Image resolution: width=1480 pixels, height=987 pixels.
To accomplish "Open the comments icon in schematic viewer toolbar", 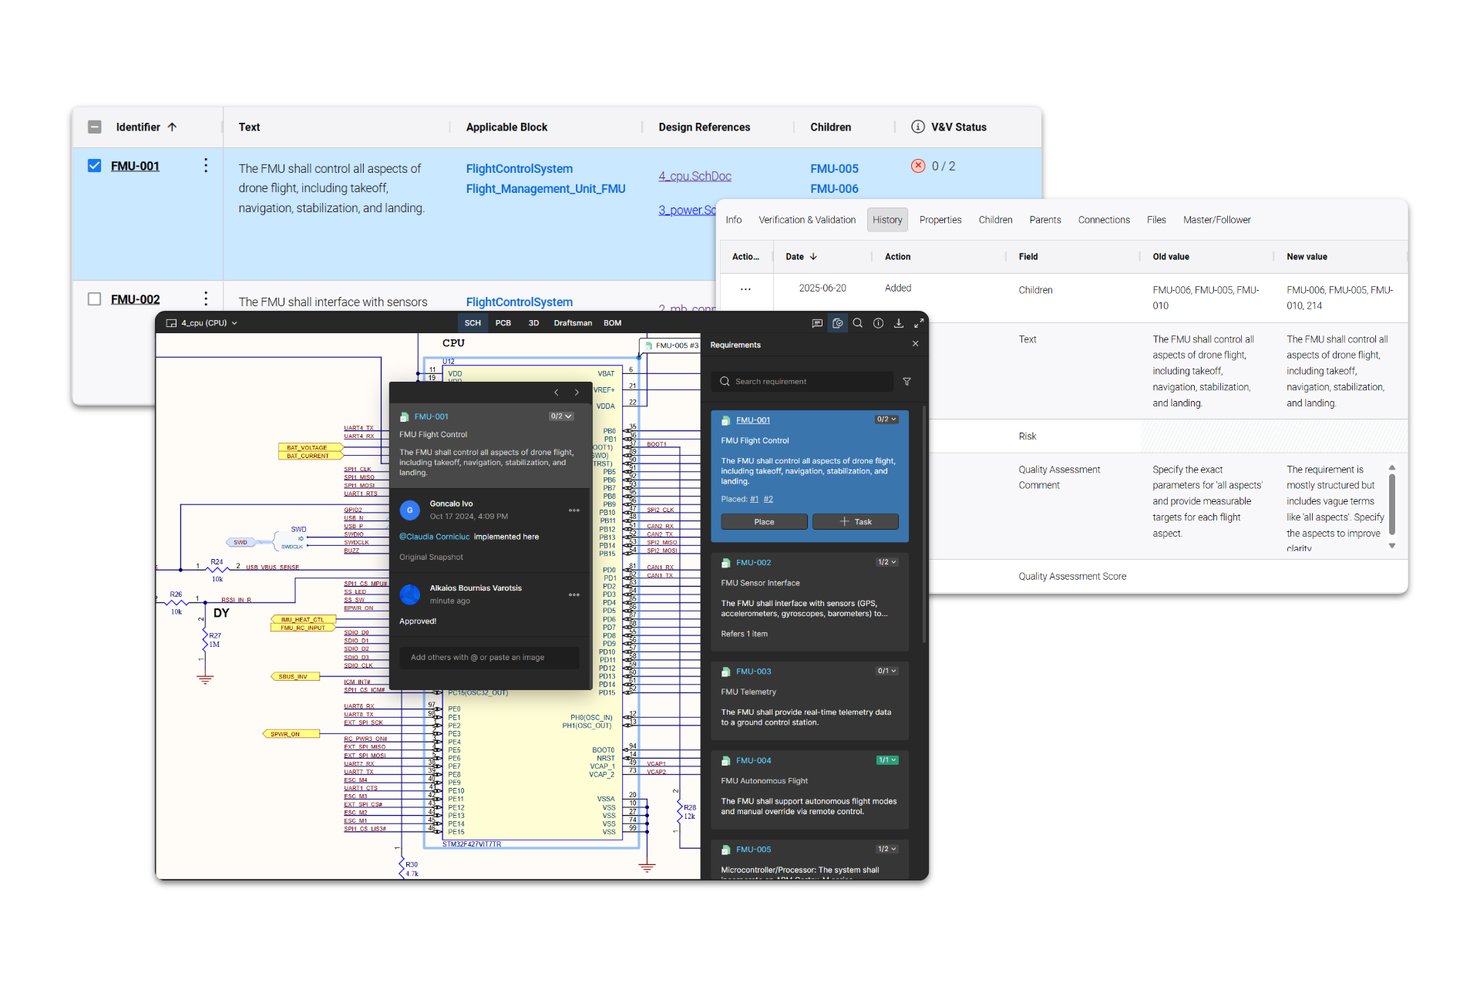I will 817,323.
